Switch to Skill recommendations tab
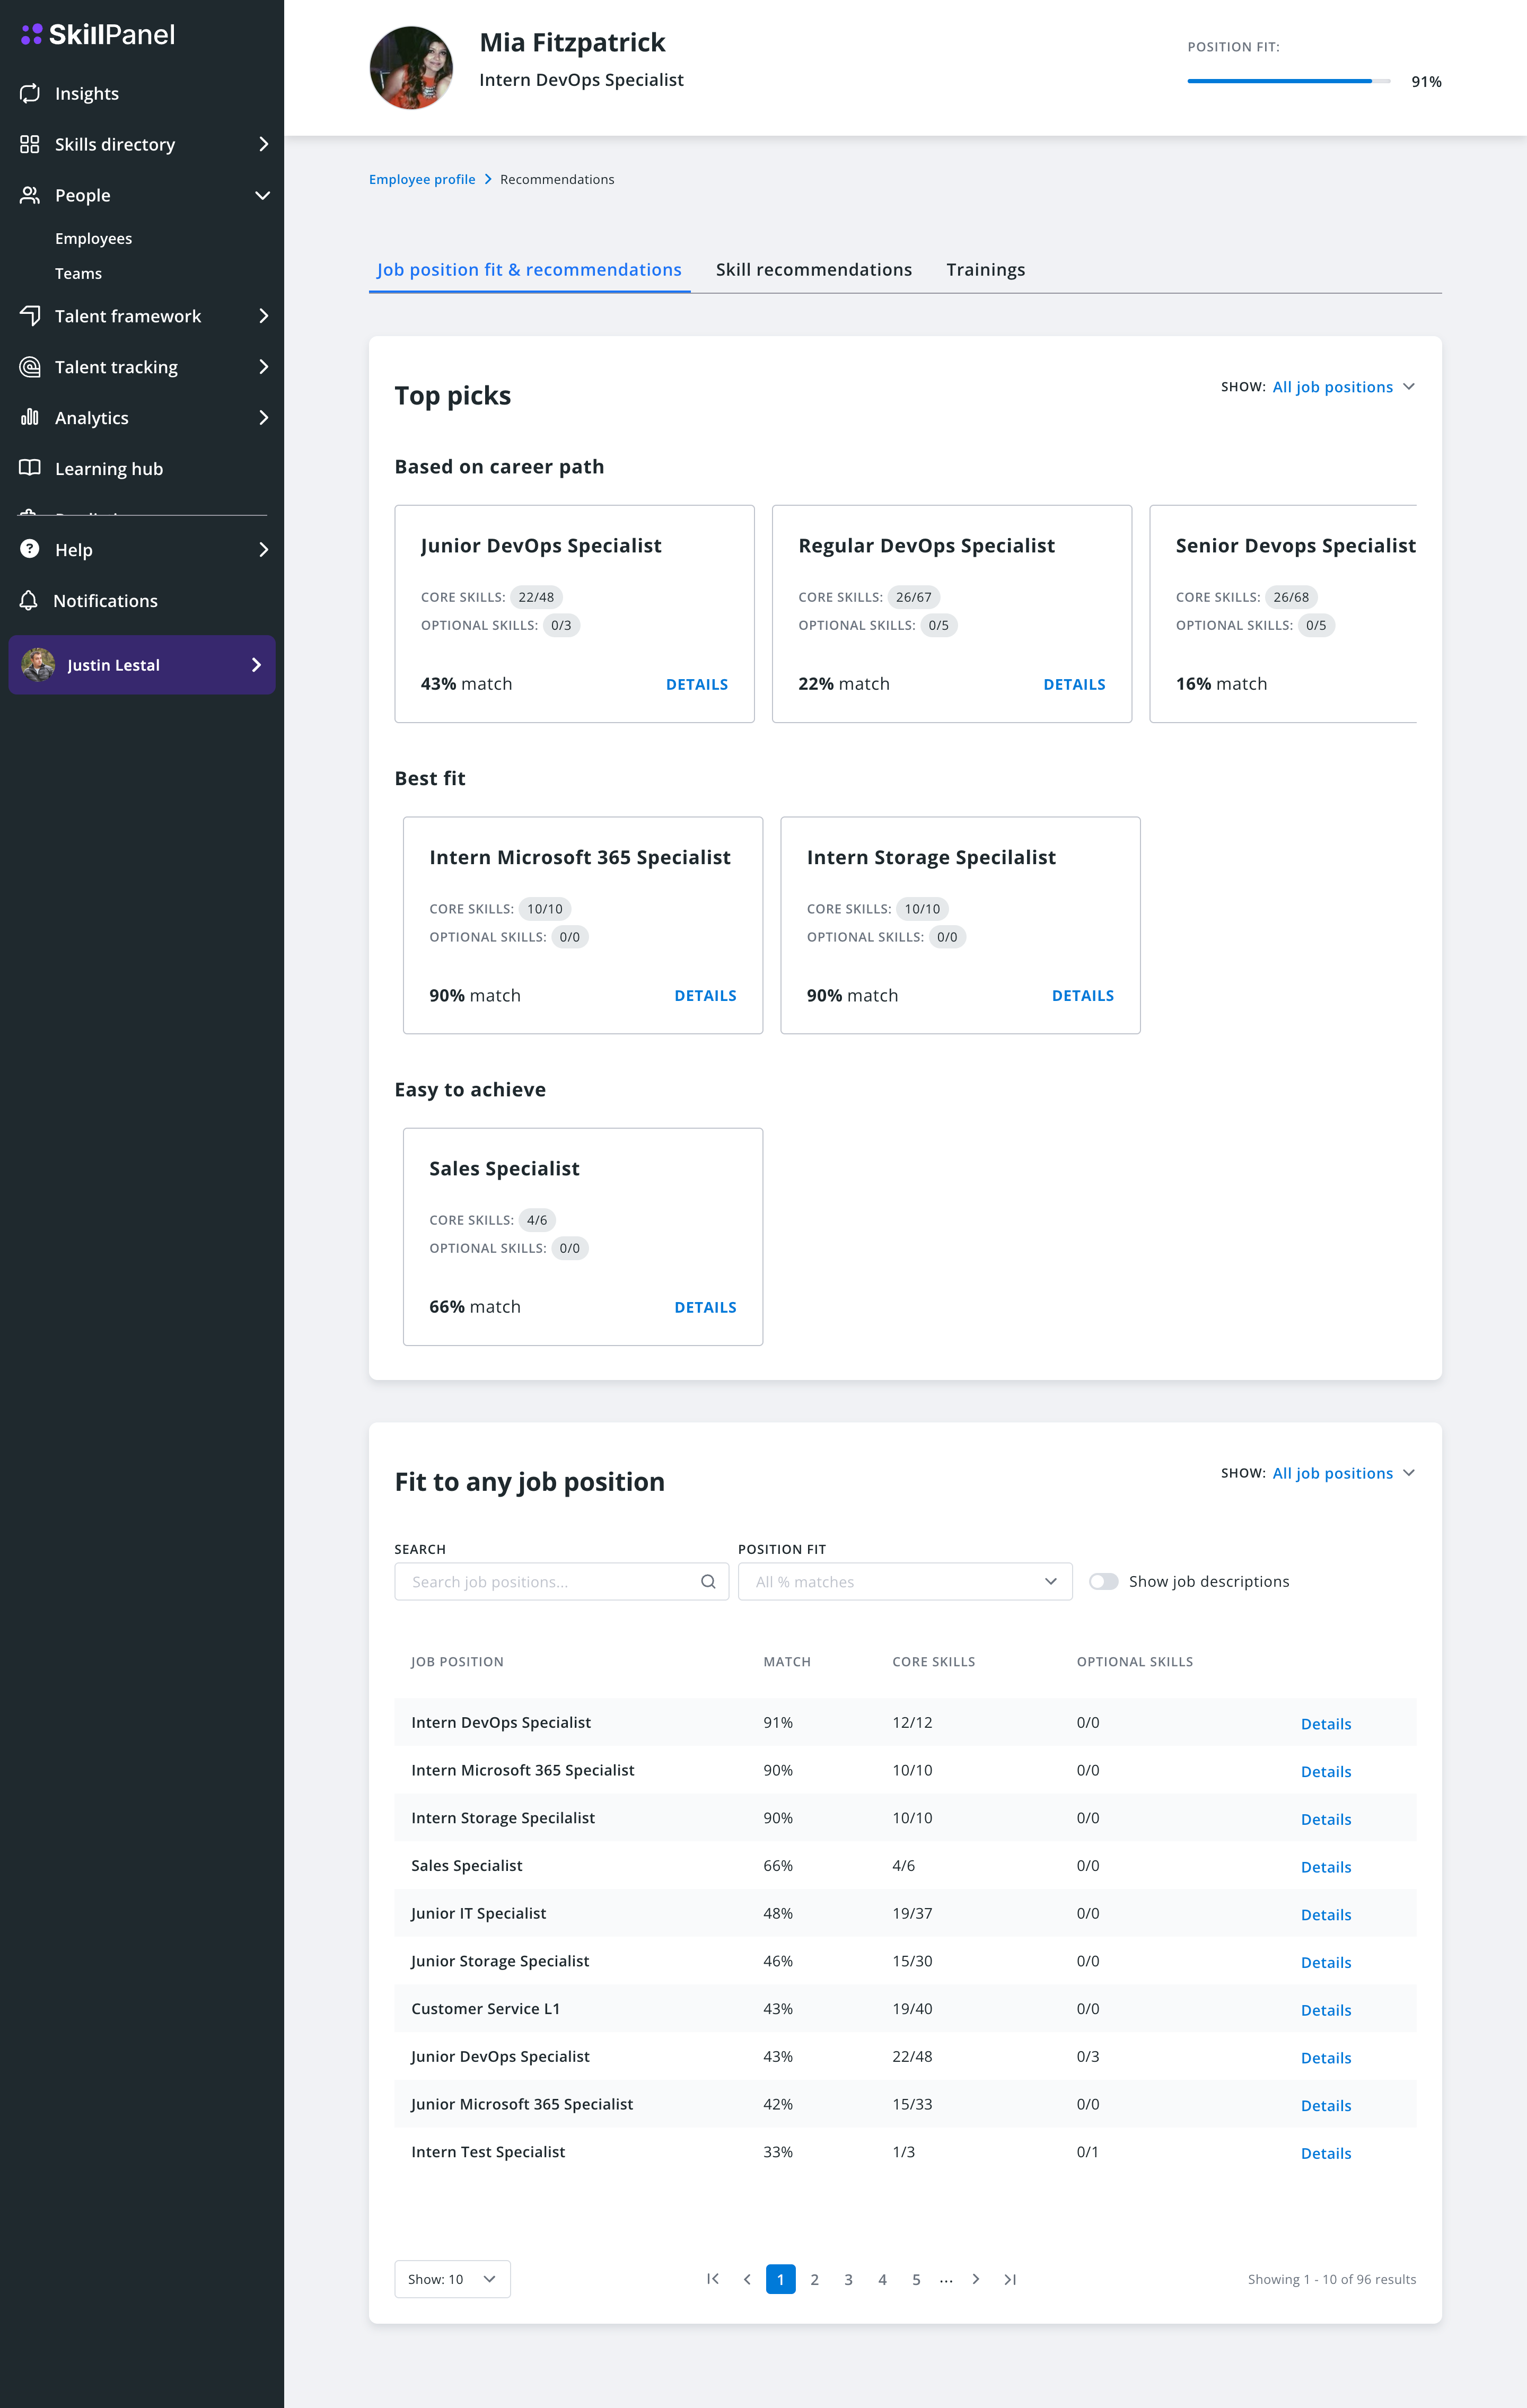This screenshot has height=2408, width=1527. (x=813, y=270)
